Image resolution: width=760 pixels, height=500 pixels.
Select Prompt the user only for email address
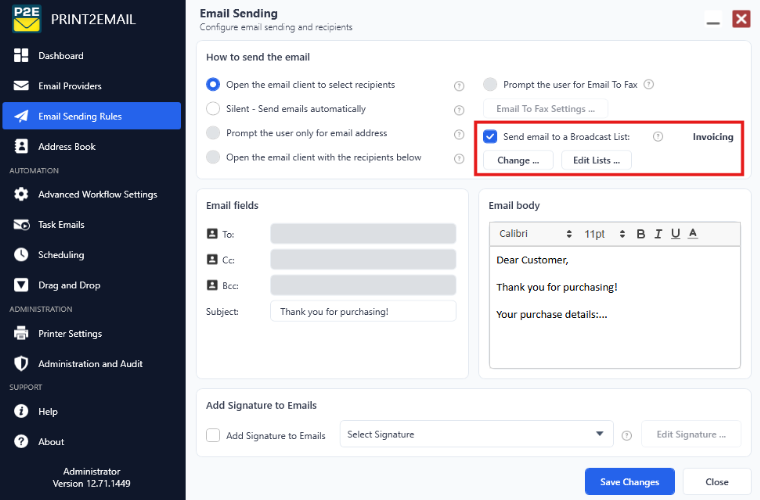213,133
